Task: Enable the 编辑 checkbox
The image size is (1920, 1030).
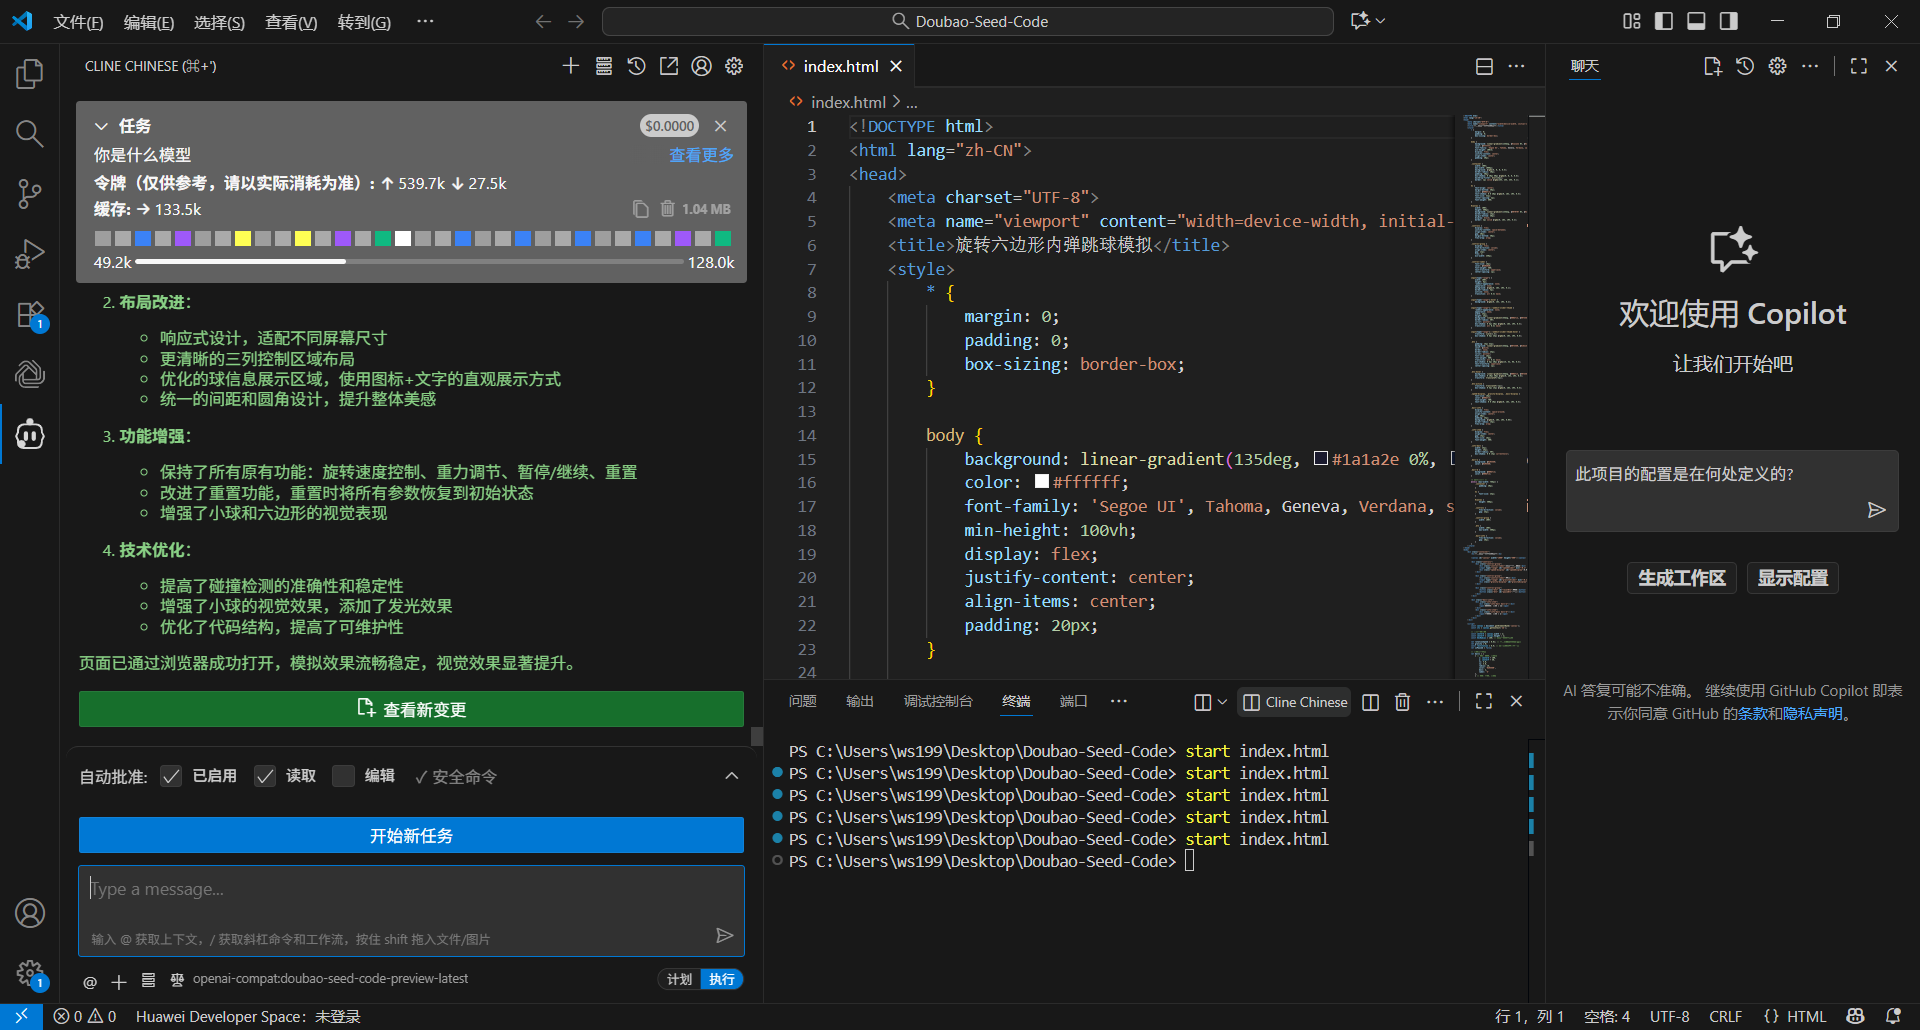Action: click(343, 776)
